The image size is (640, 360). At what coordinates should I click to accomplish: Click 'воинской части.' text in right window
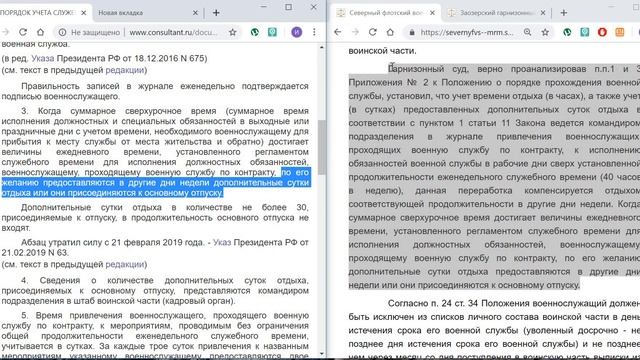click(x=382, y=51)
